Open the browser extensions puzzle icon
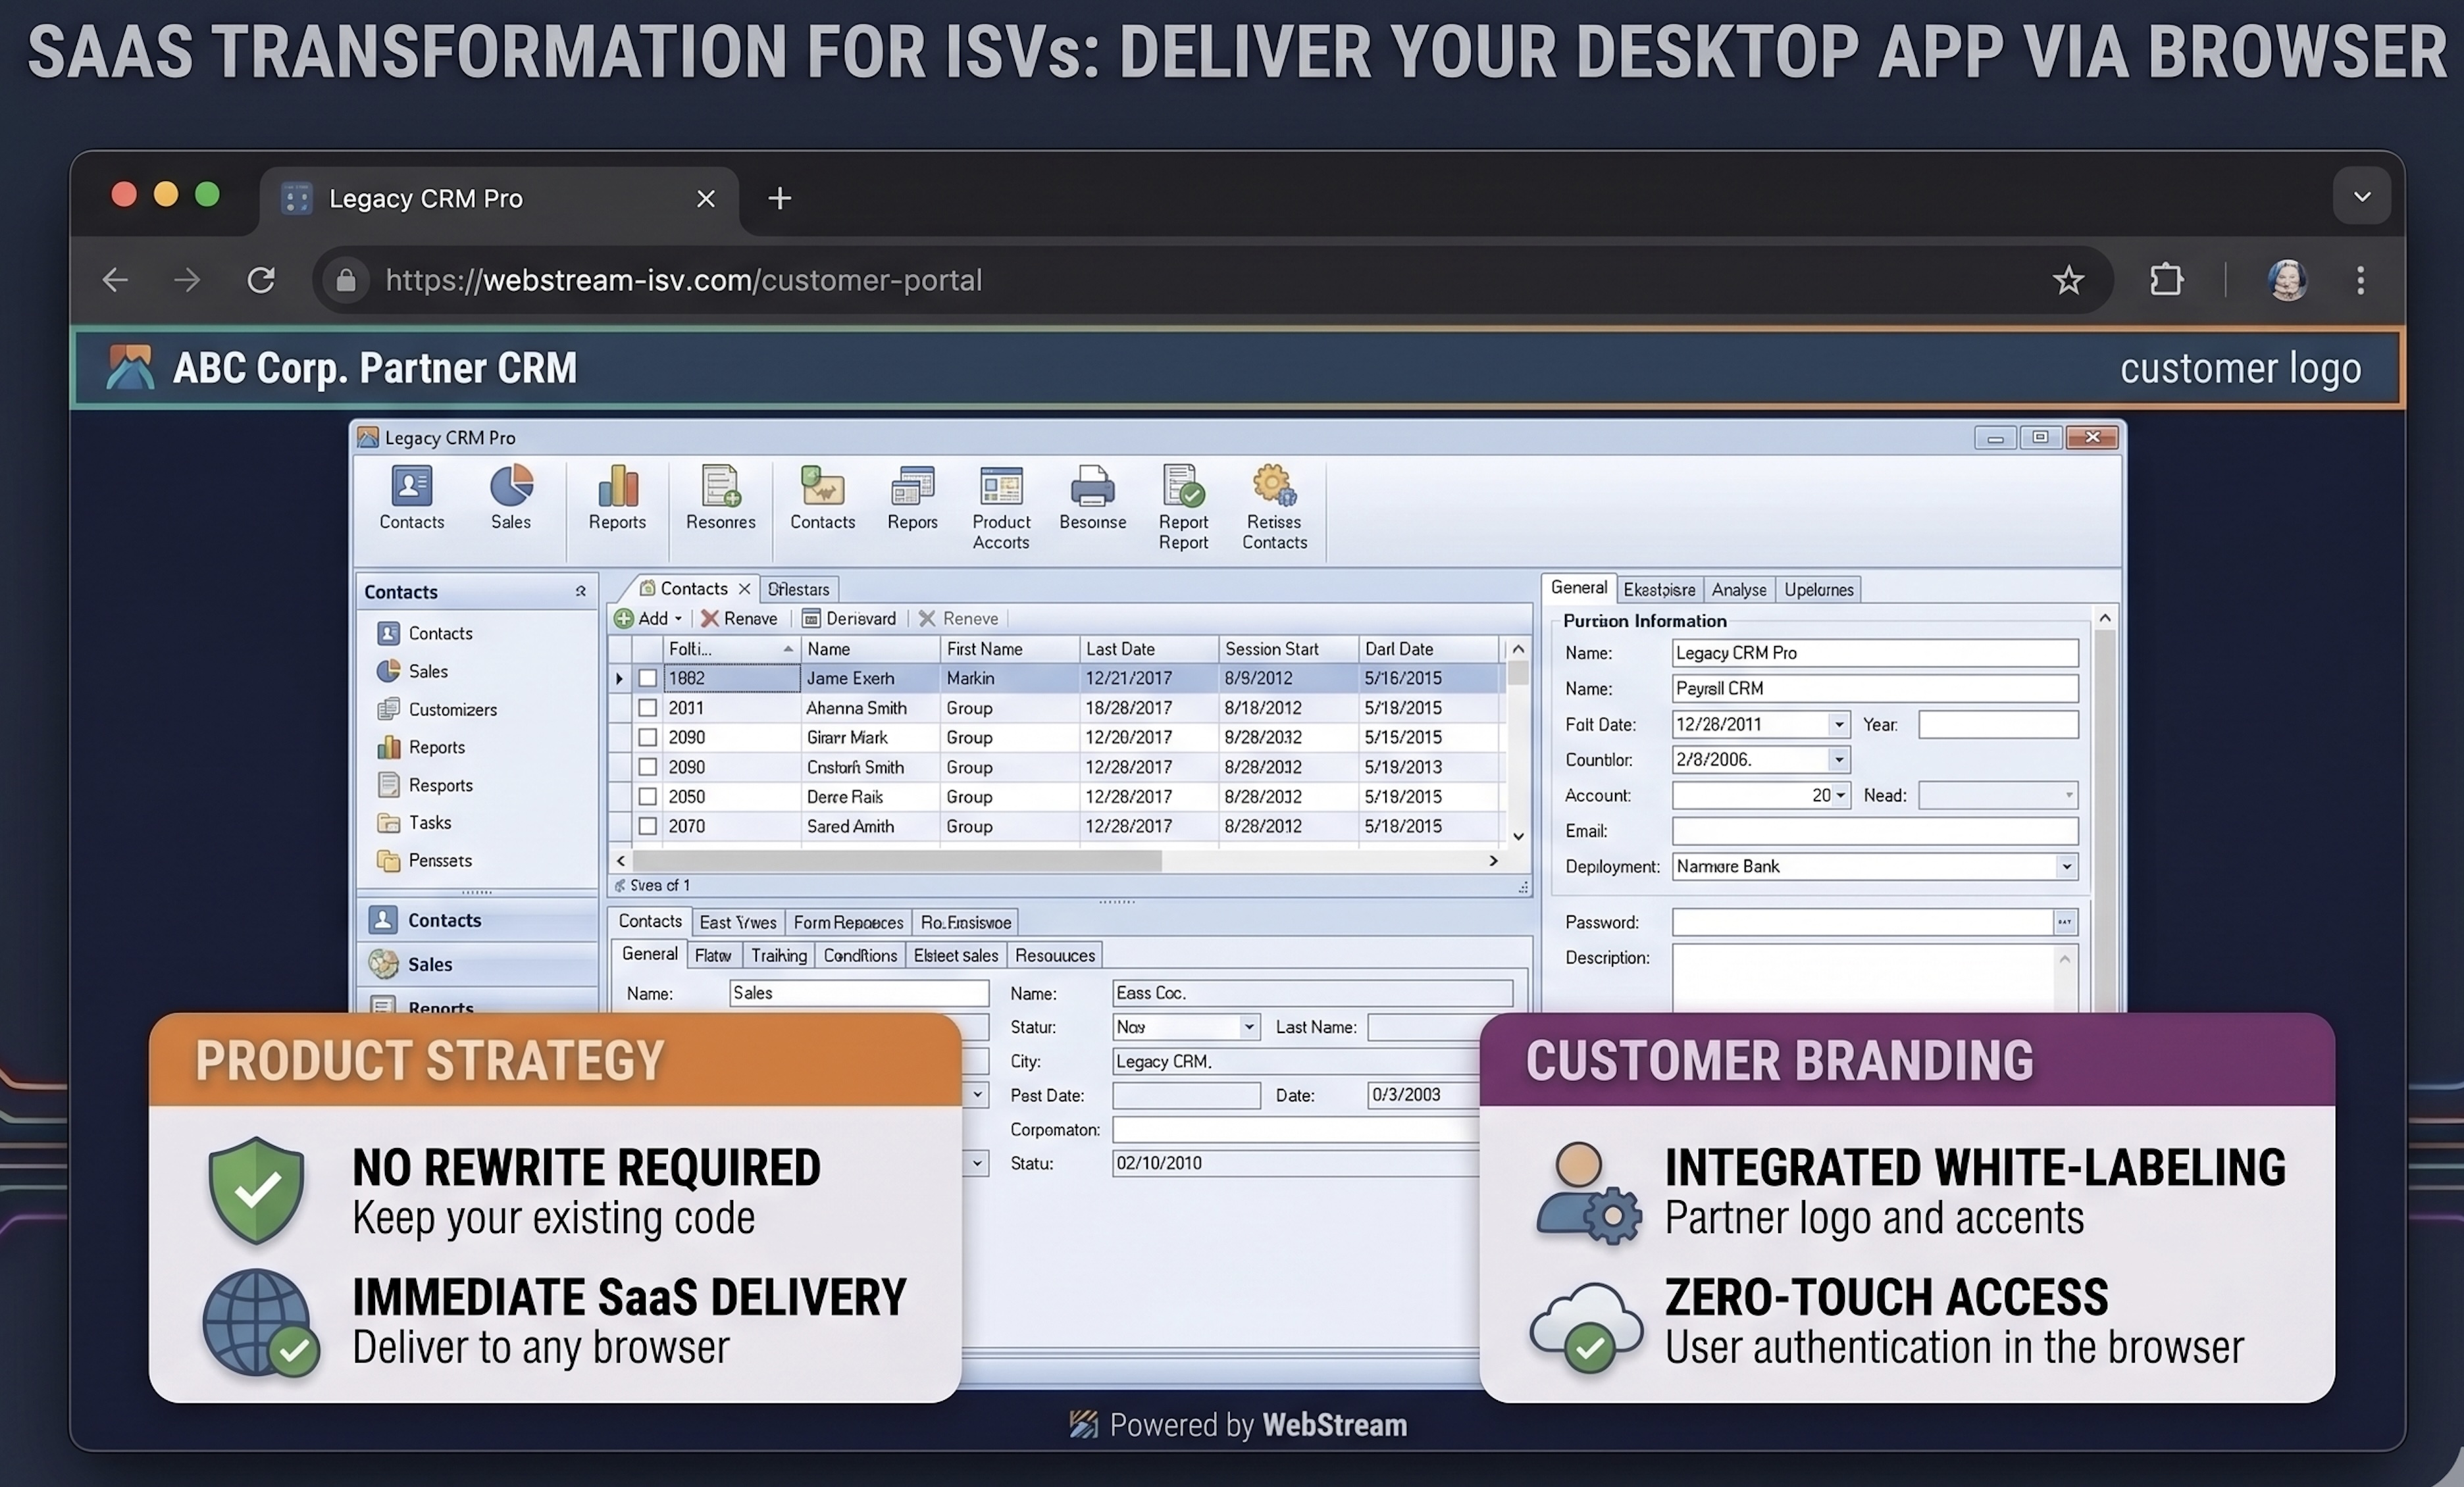 [x=2166, y=280]
